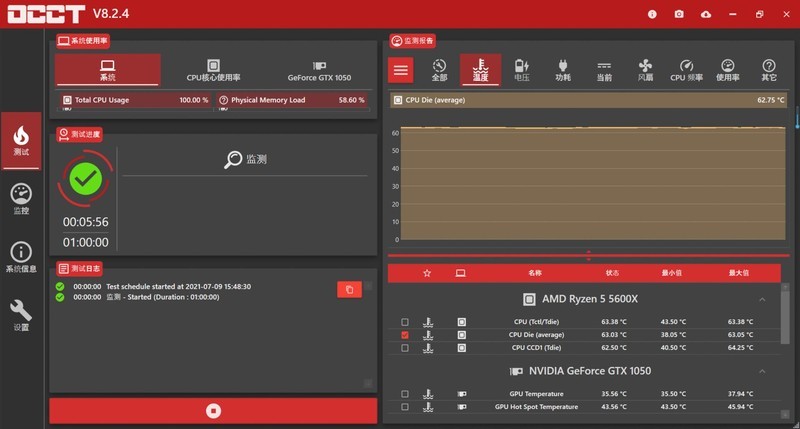The height and width of the screenshot is (429, 800).
Task: Sort by 状态 status column
Action: tap(612, 273)
